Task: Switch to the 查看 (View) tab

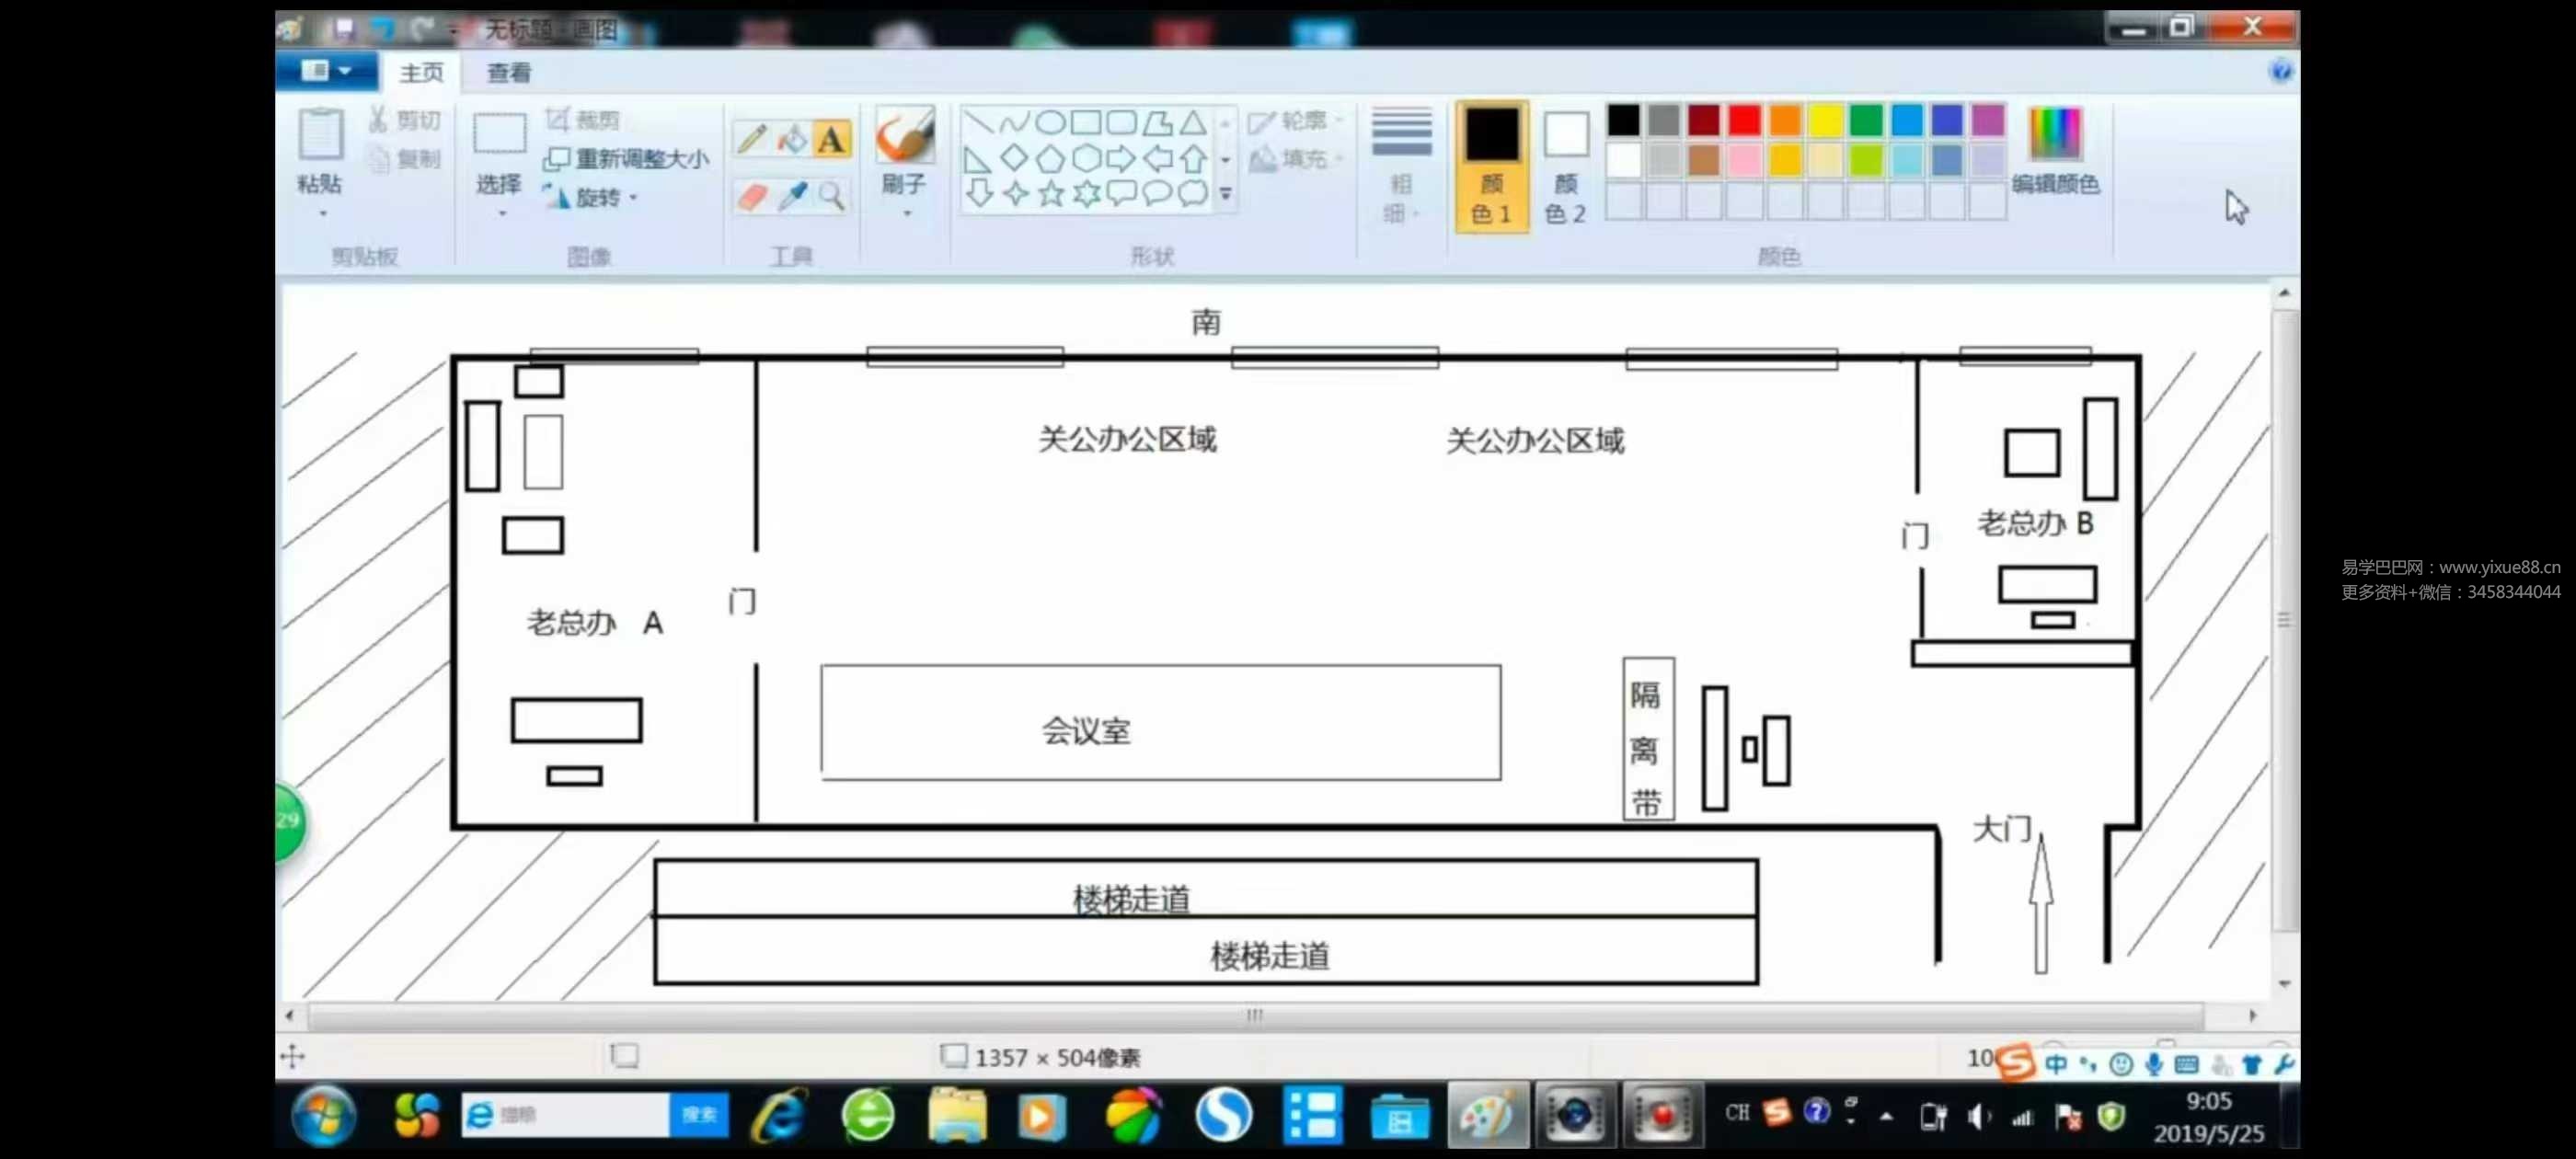Action: tap(509, 73)
